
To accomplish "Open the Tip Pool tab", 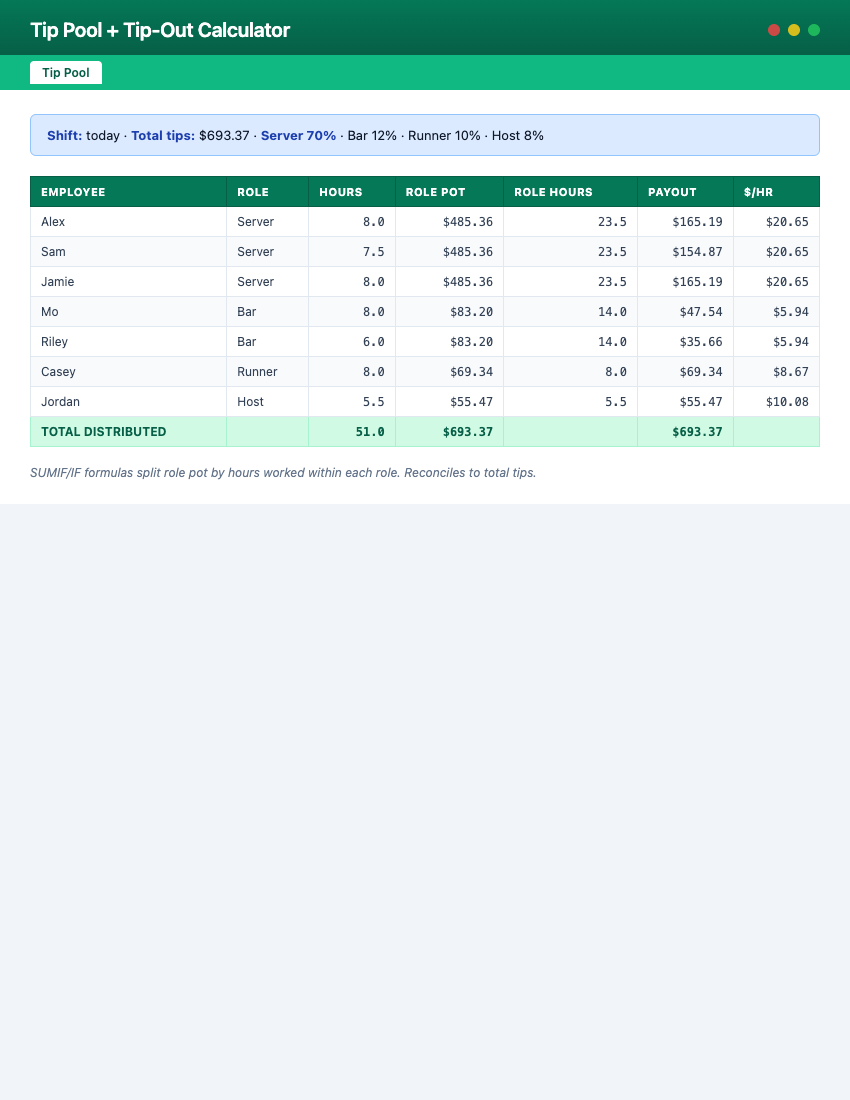I will pyautogui.click(x=66, y=72).
